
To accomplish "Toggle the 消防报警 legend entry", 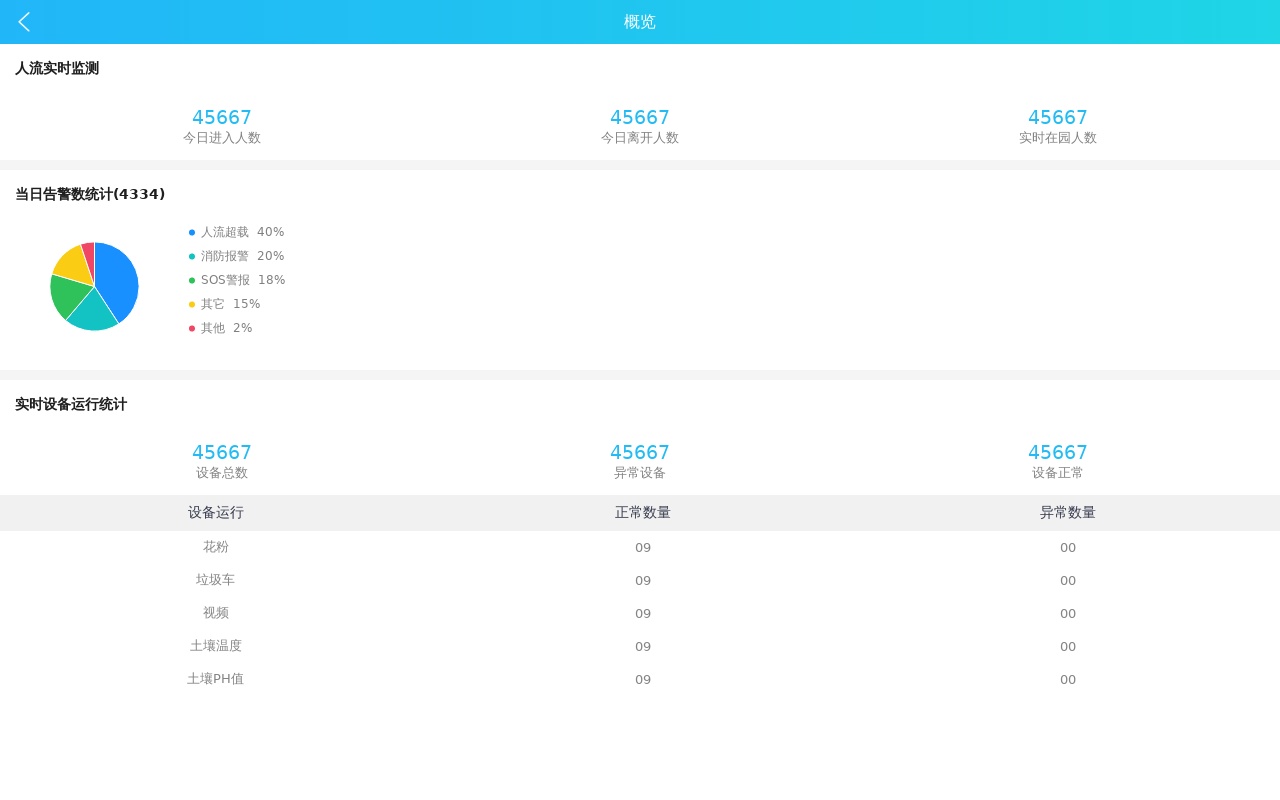I will [237, 256].
